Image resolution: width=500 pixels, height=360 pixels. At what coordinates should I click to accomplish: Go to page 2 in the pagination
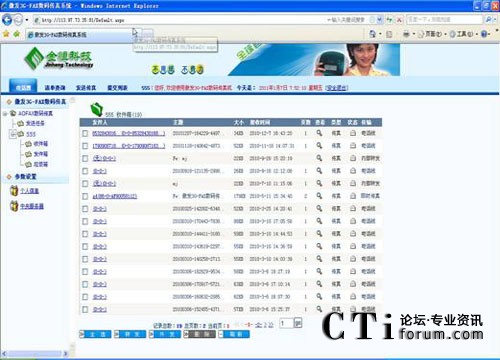coord(266,325)
